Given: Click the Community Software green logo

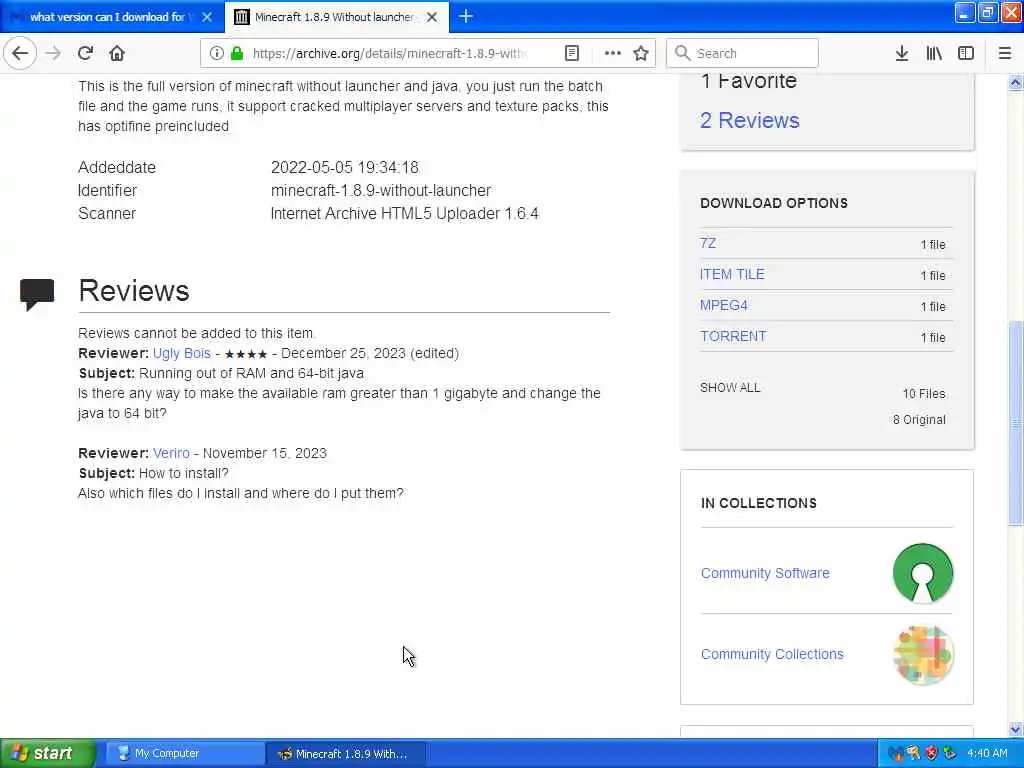Looking at the screenshot, I should point(923,573).
